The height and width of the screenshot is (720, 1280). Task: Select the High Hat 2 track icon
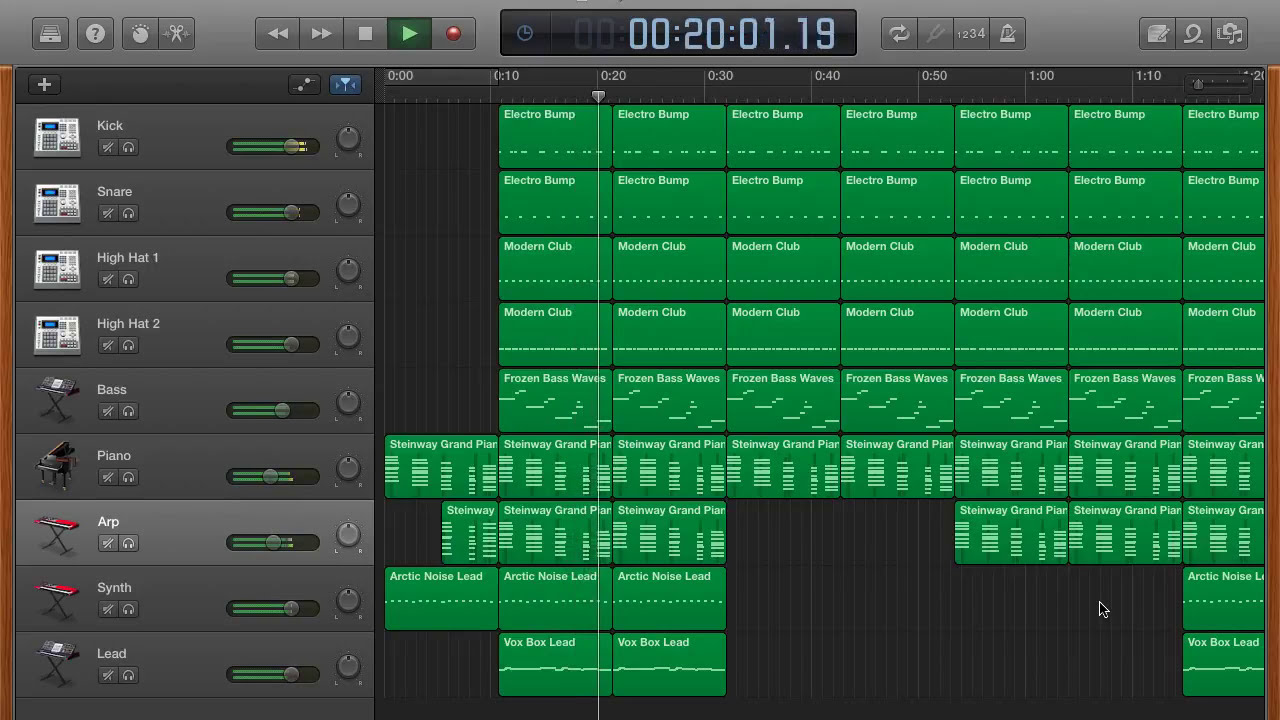pyautogui.click(x=57, y=335)
